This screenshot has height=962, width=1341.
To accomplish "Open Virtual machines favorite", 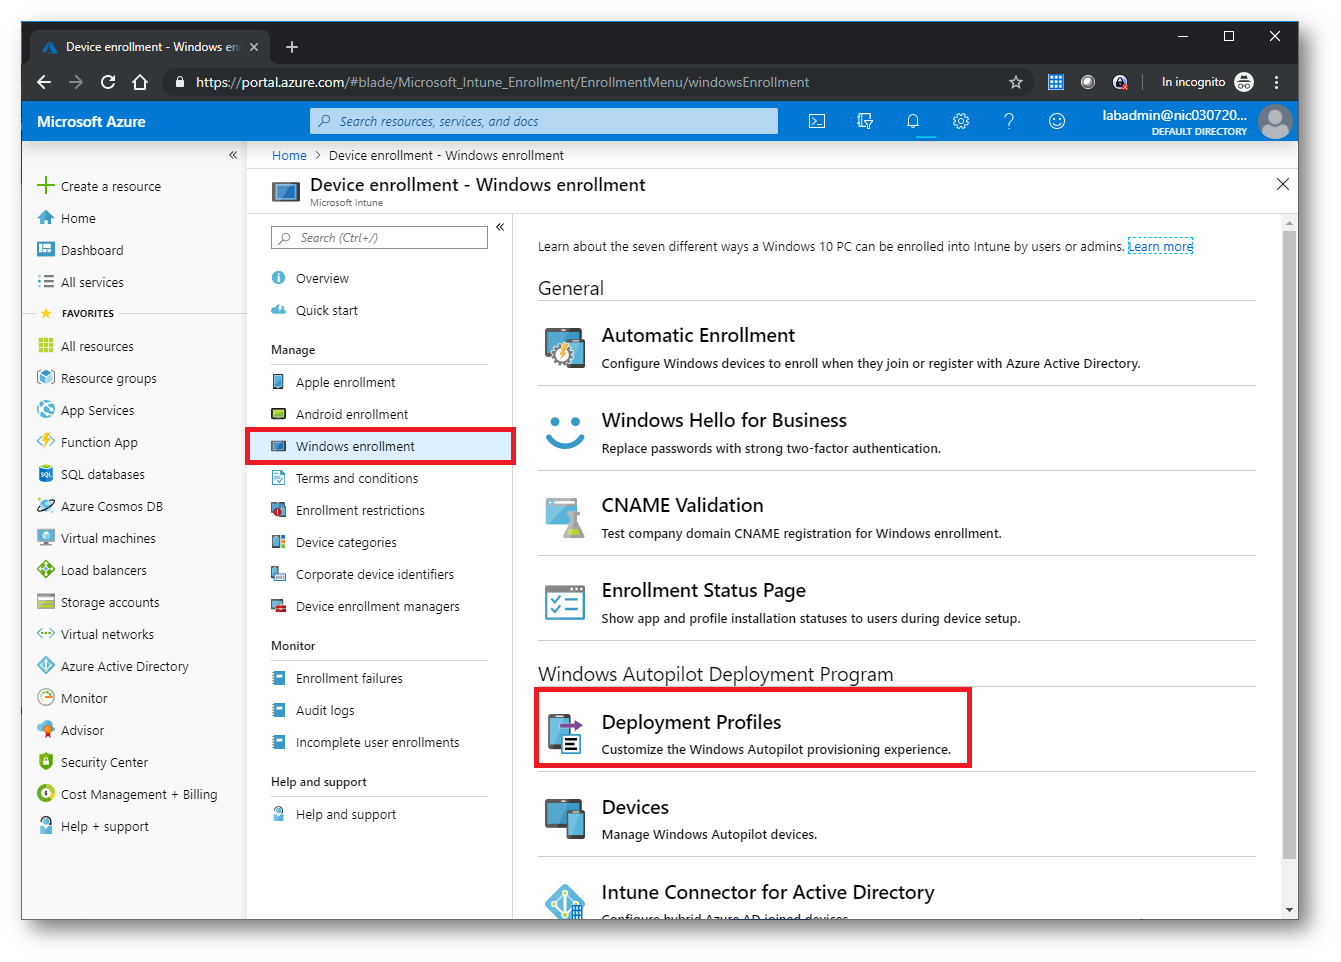I will 97,538.
